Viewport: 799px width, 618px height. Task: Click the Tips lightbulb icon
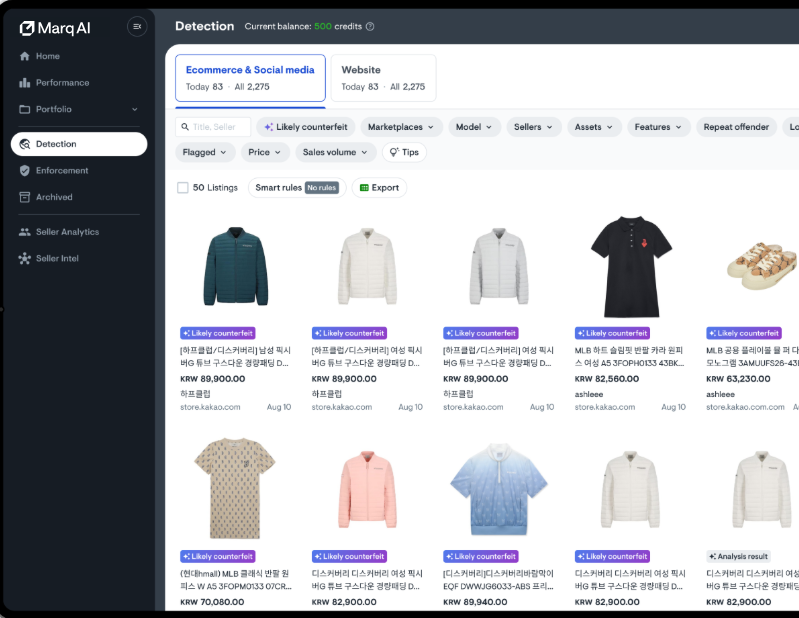pyautogui.click(x=394, y=152)
